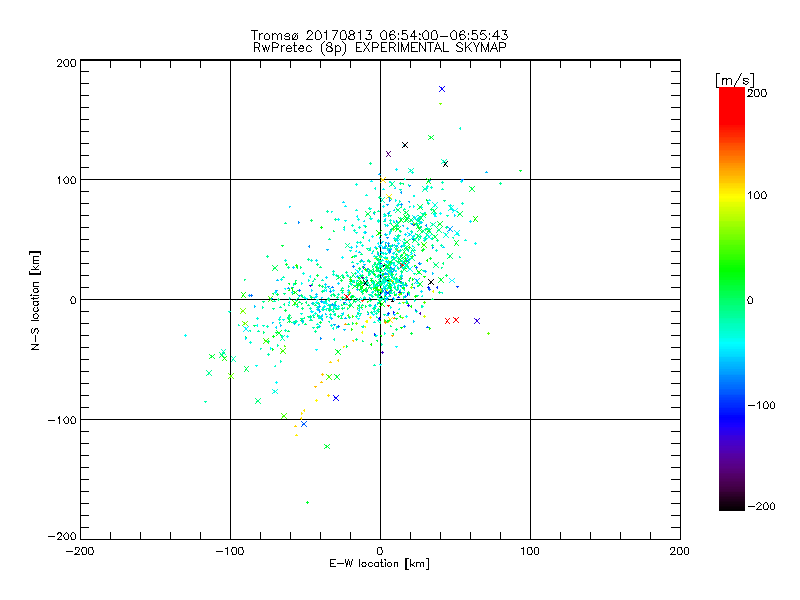Click the black bottom of the colorbar
800x600 pixels.
coord(732,505)
